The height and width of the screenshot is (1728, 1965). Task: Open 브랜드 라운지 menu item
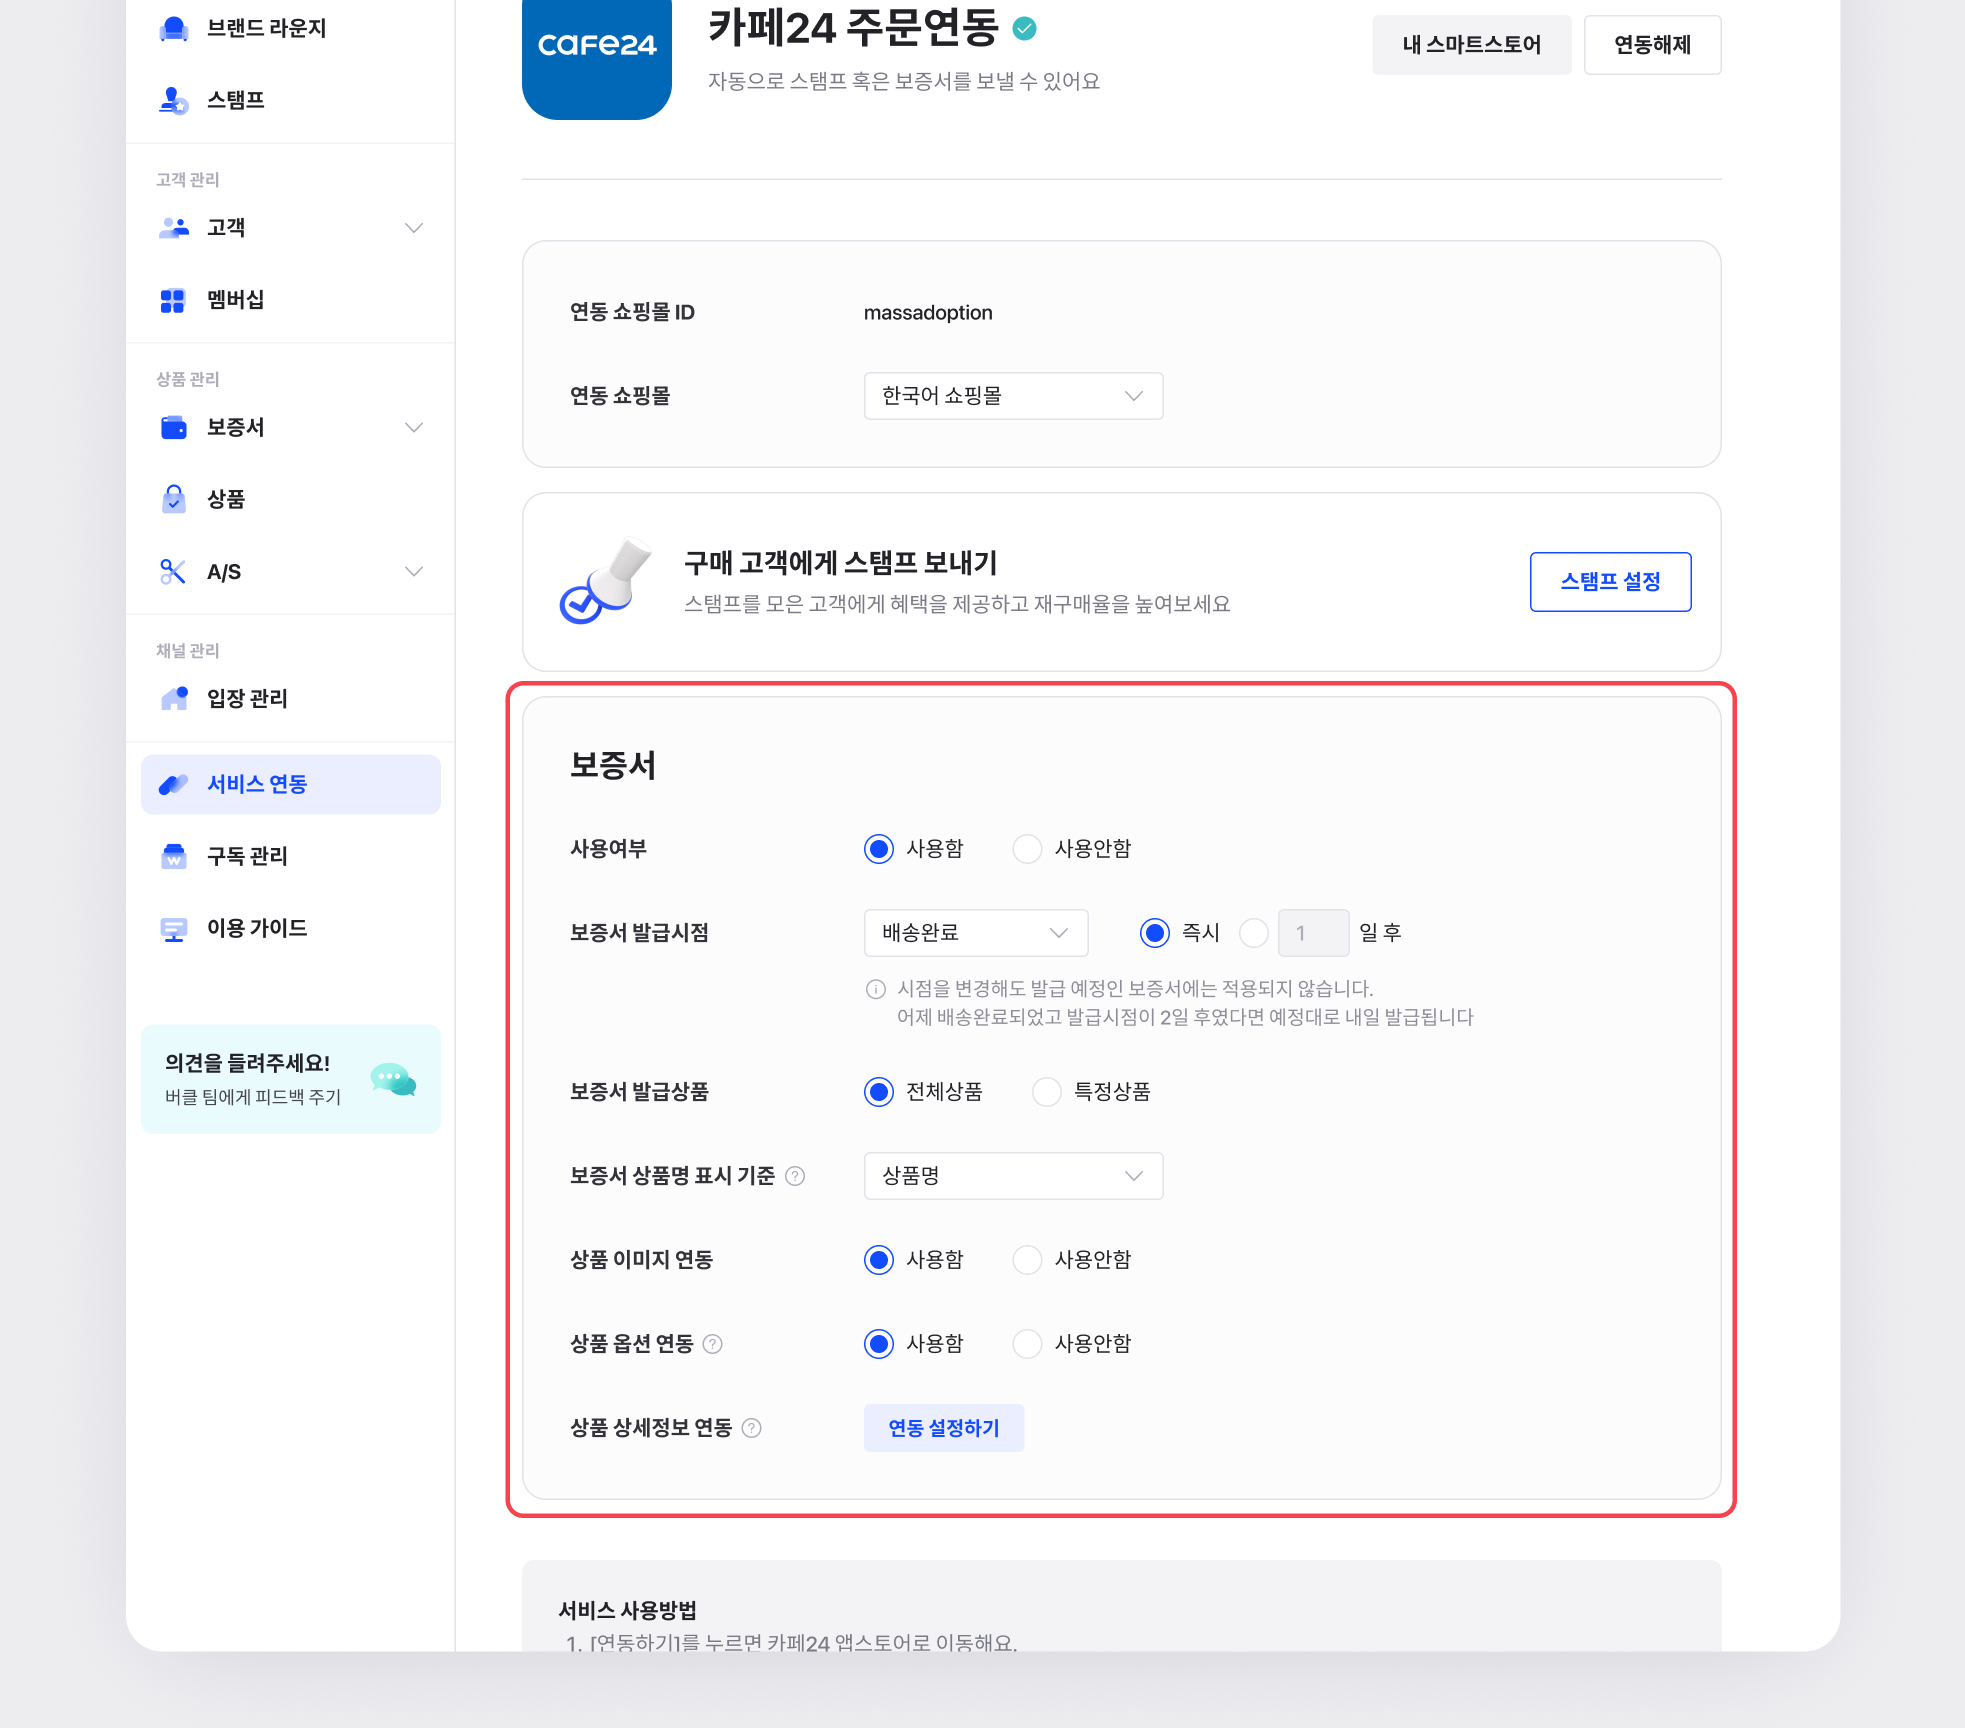tap(266, 28)
